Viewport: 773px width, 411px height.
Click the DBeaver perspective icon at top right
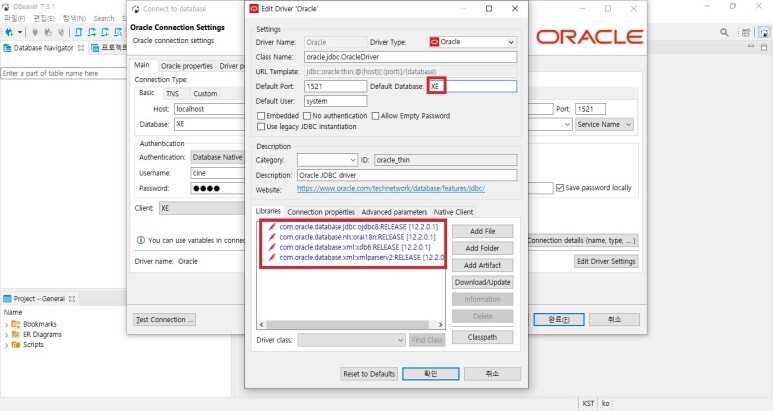tap(764, 33)
